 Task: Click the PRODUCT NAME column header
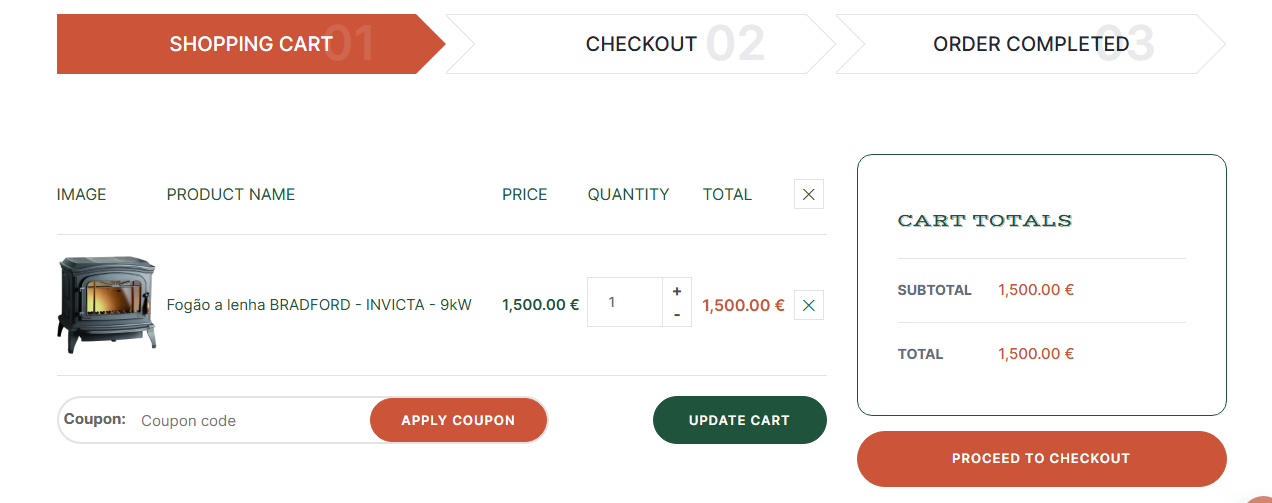point(231,194)
